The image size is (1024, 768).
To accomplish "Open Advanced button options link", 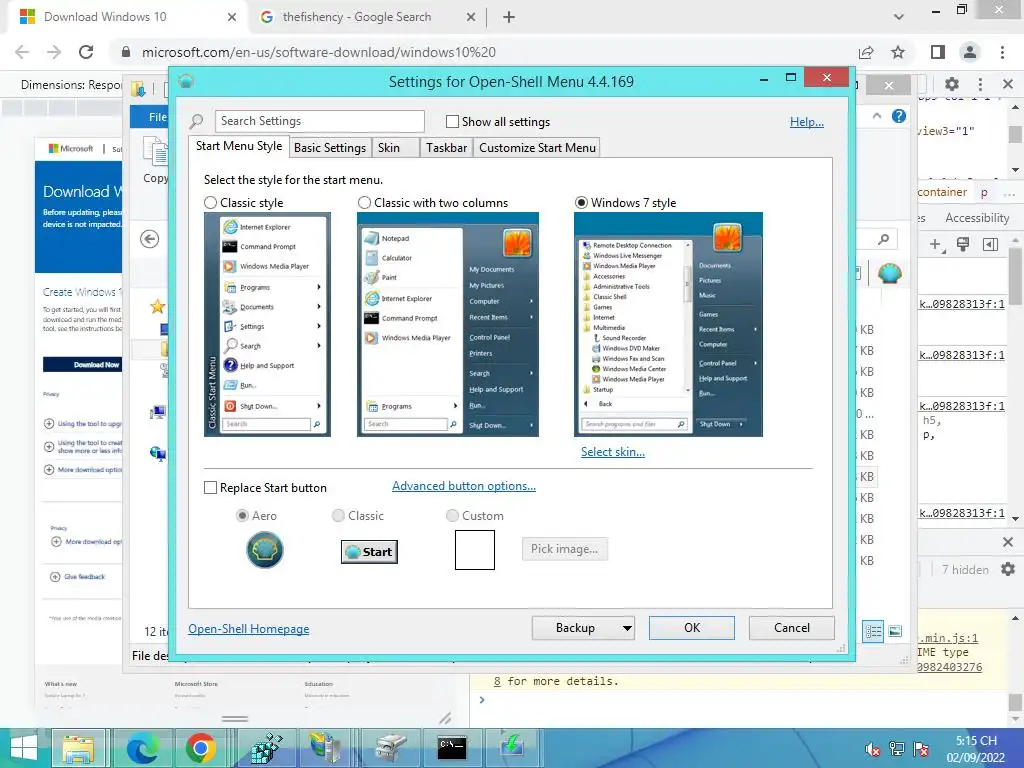I will [464, 486].
